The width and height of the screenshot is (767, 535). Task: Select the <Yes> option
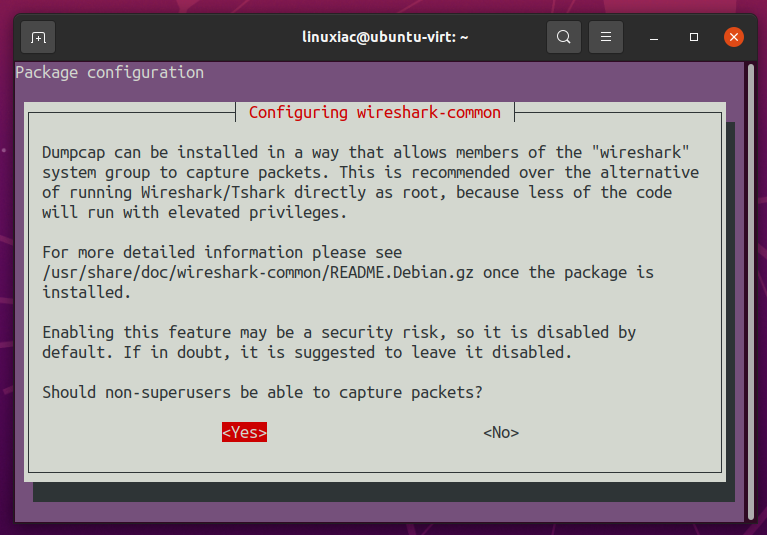click(x=244, y=432)
